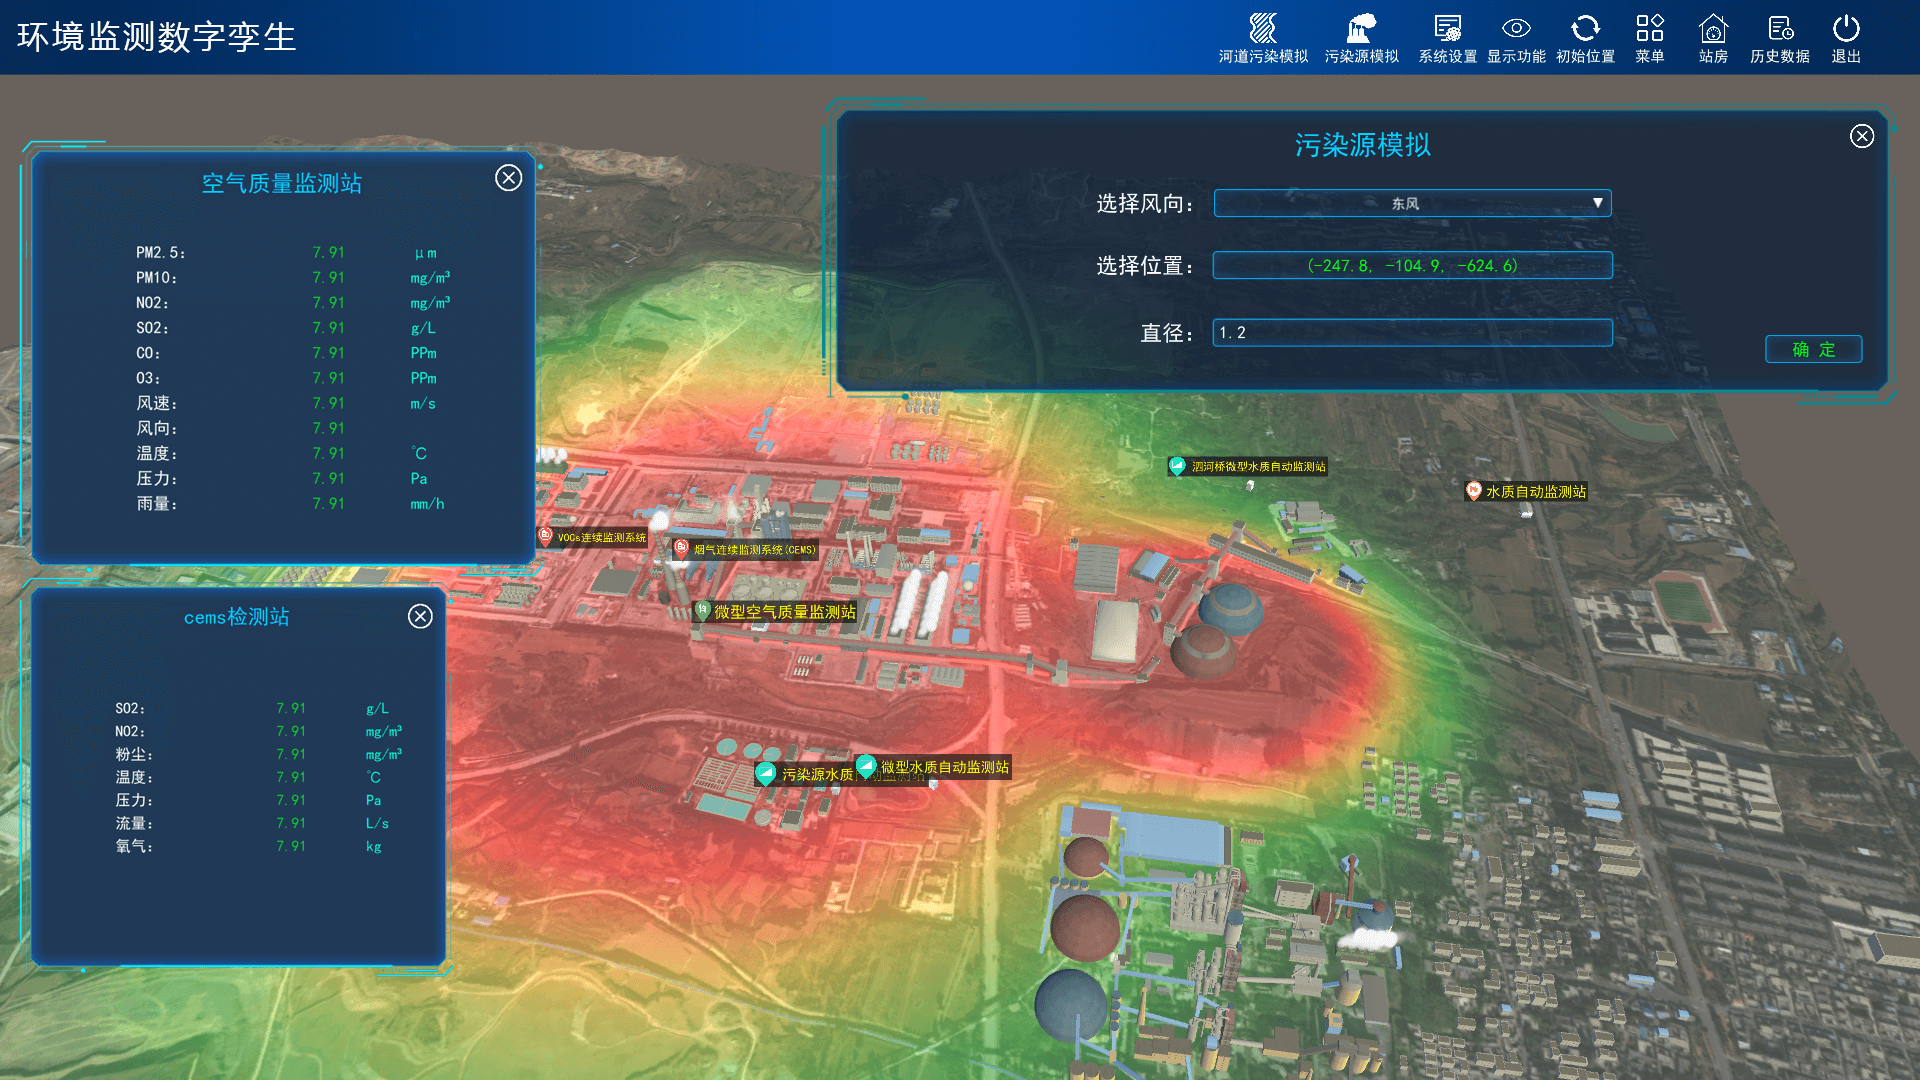
Task: Reset view with the 初始位置 icon
Action: (1585, 28)
